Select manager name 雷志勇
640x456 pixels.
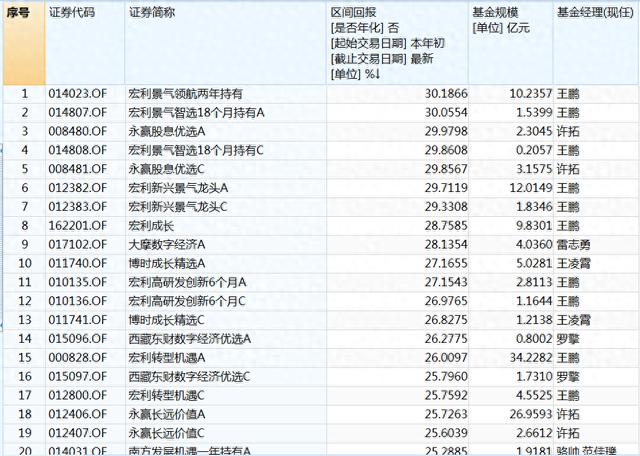click(x=573, y=245)
